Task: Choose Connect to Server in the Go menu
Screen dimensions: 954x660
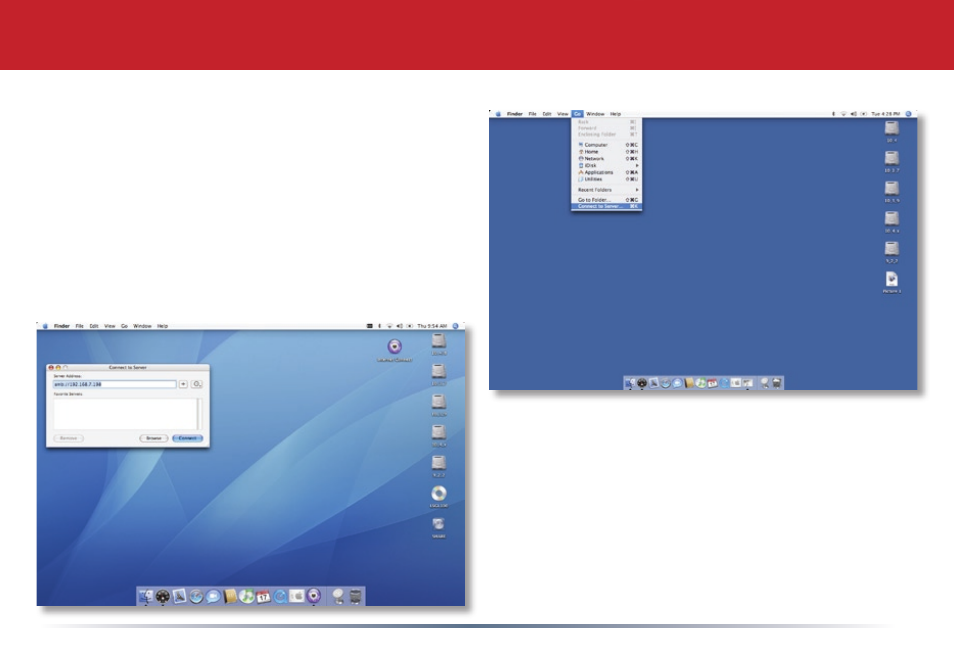Action: click(x=606, y=206)
